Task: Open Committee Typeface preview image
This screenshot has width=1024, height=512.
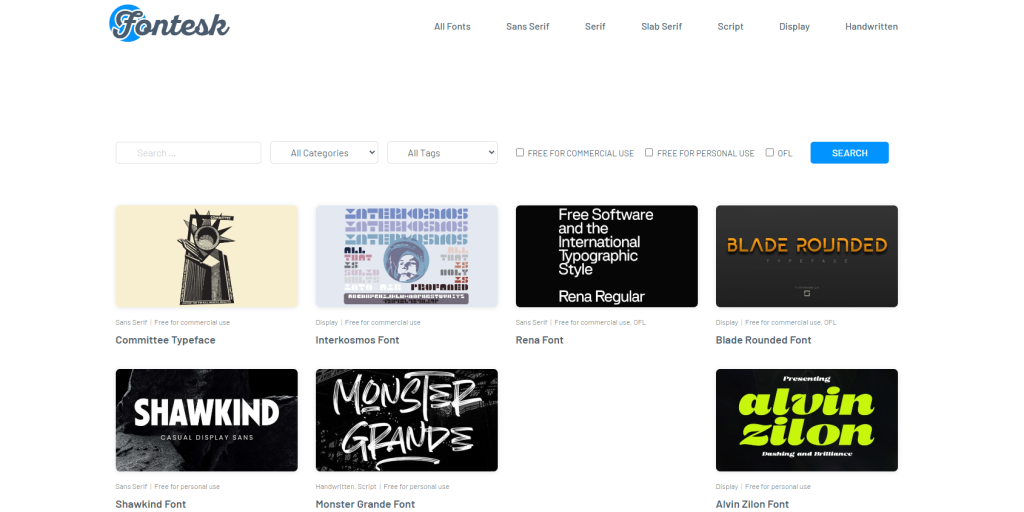Action: [206, 256]
